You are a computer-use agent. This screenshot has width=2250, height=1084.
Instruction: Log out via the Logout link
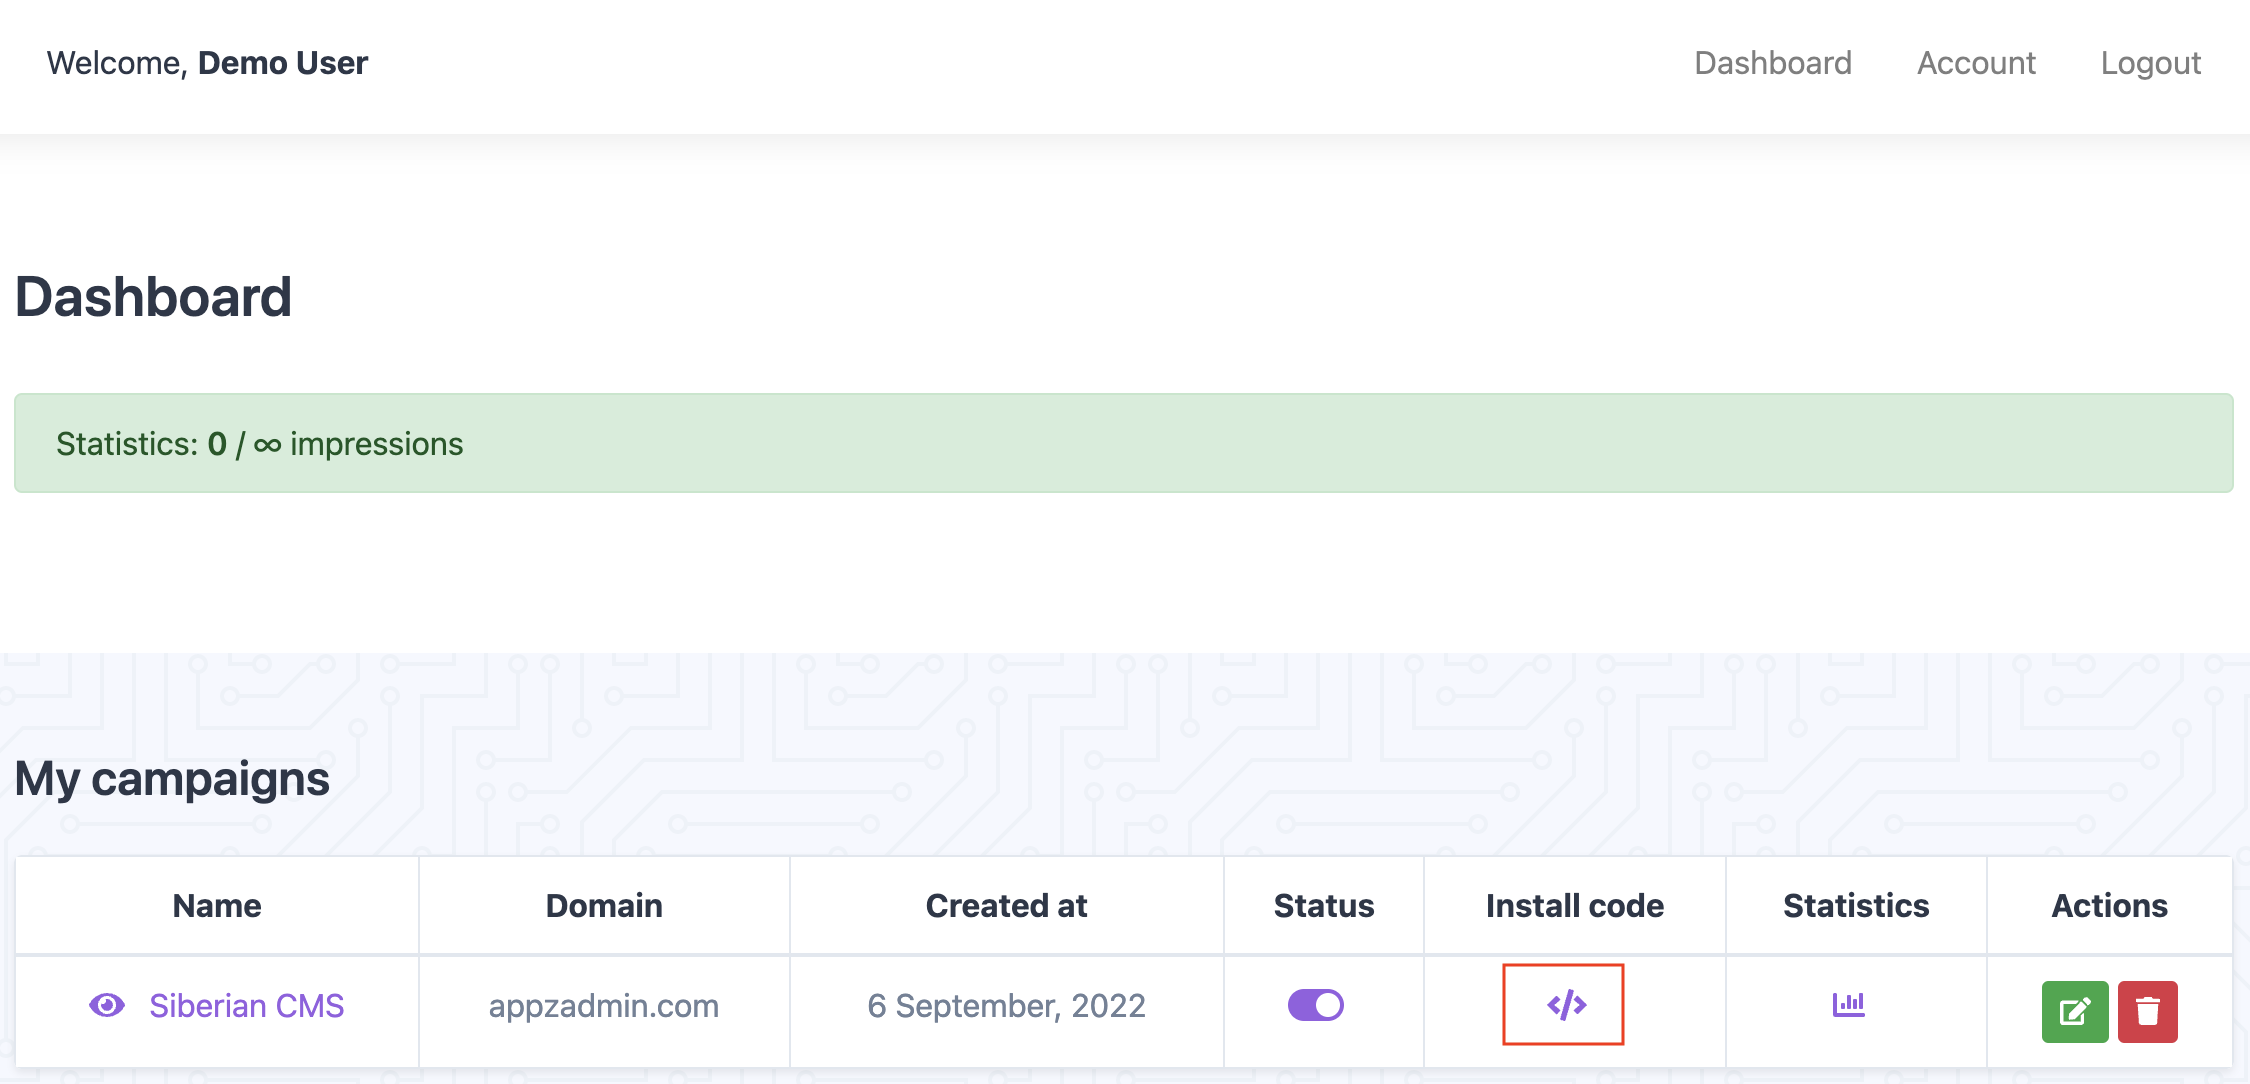tap(2150, 63)
